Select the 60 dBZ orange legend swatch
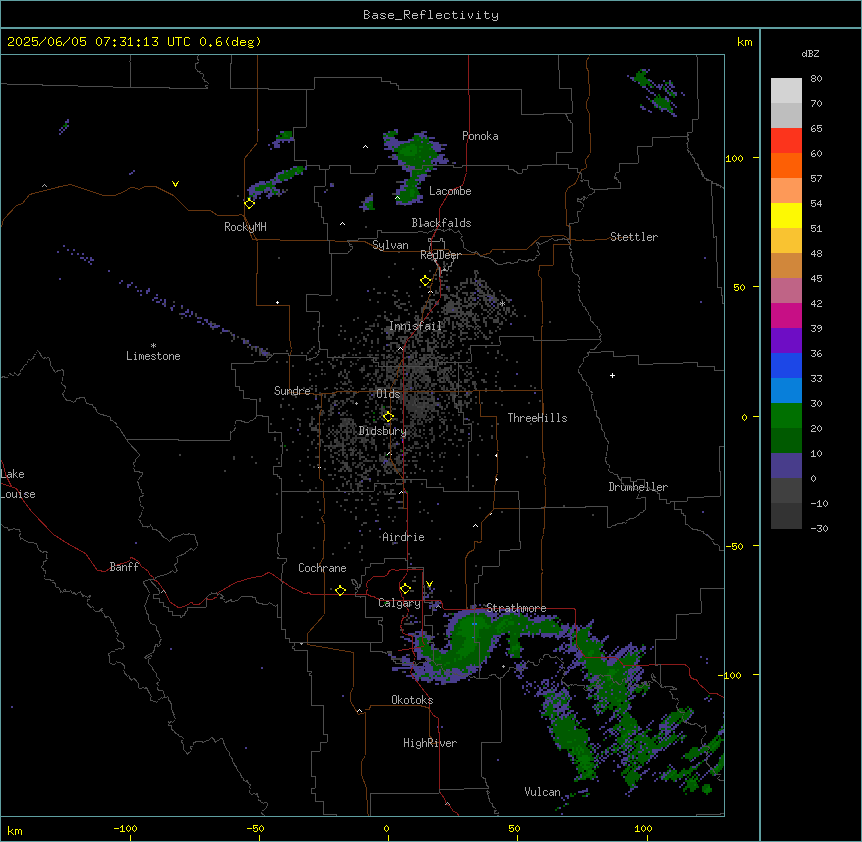This screenshot has height=842, width=862. (786, 165)
